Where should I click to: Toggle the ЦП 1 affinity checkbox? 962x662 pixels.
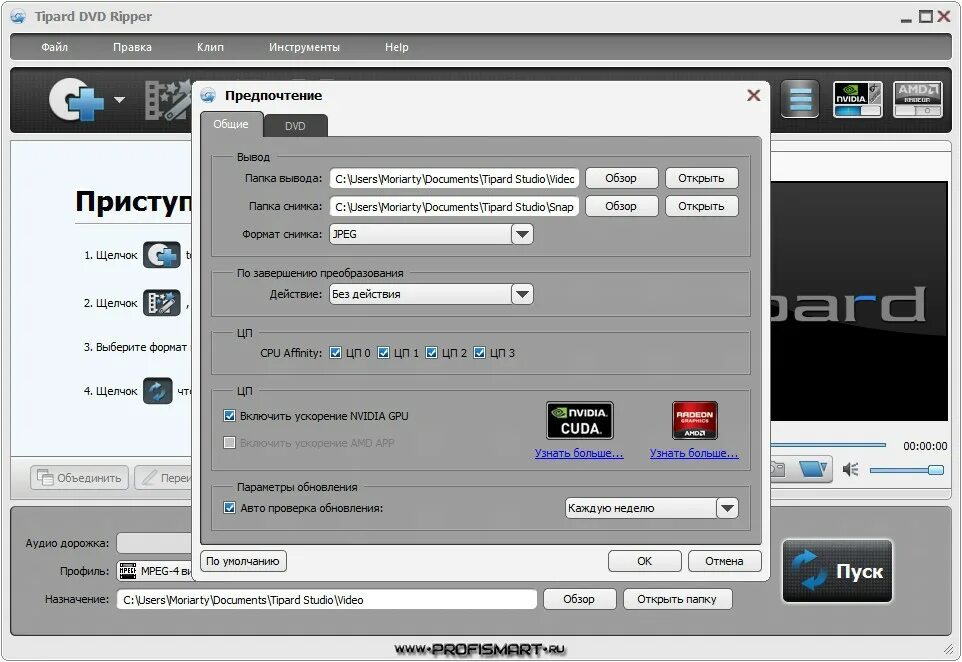point(383,353)
